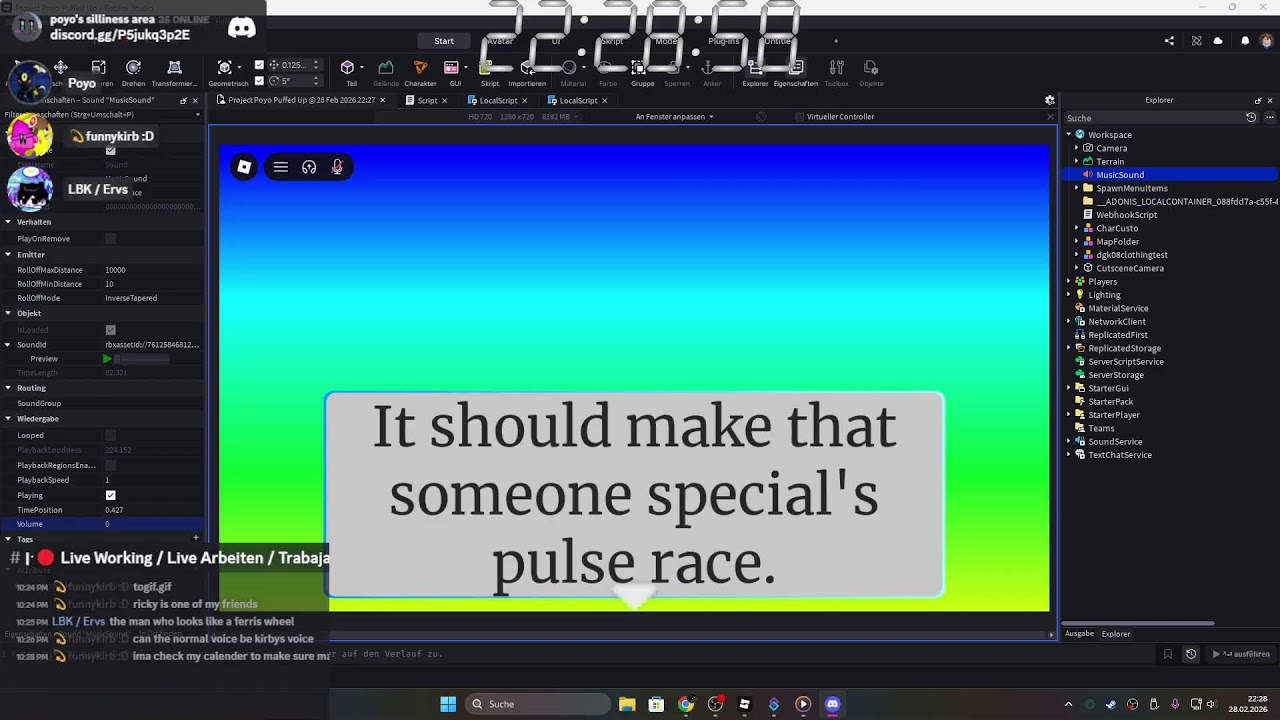Image resolution: width=1280 pixels, height=720 pixels.
Task: Enable the Virtueller Controller checkbox
Action: pos(798,117)
